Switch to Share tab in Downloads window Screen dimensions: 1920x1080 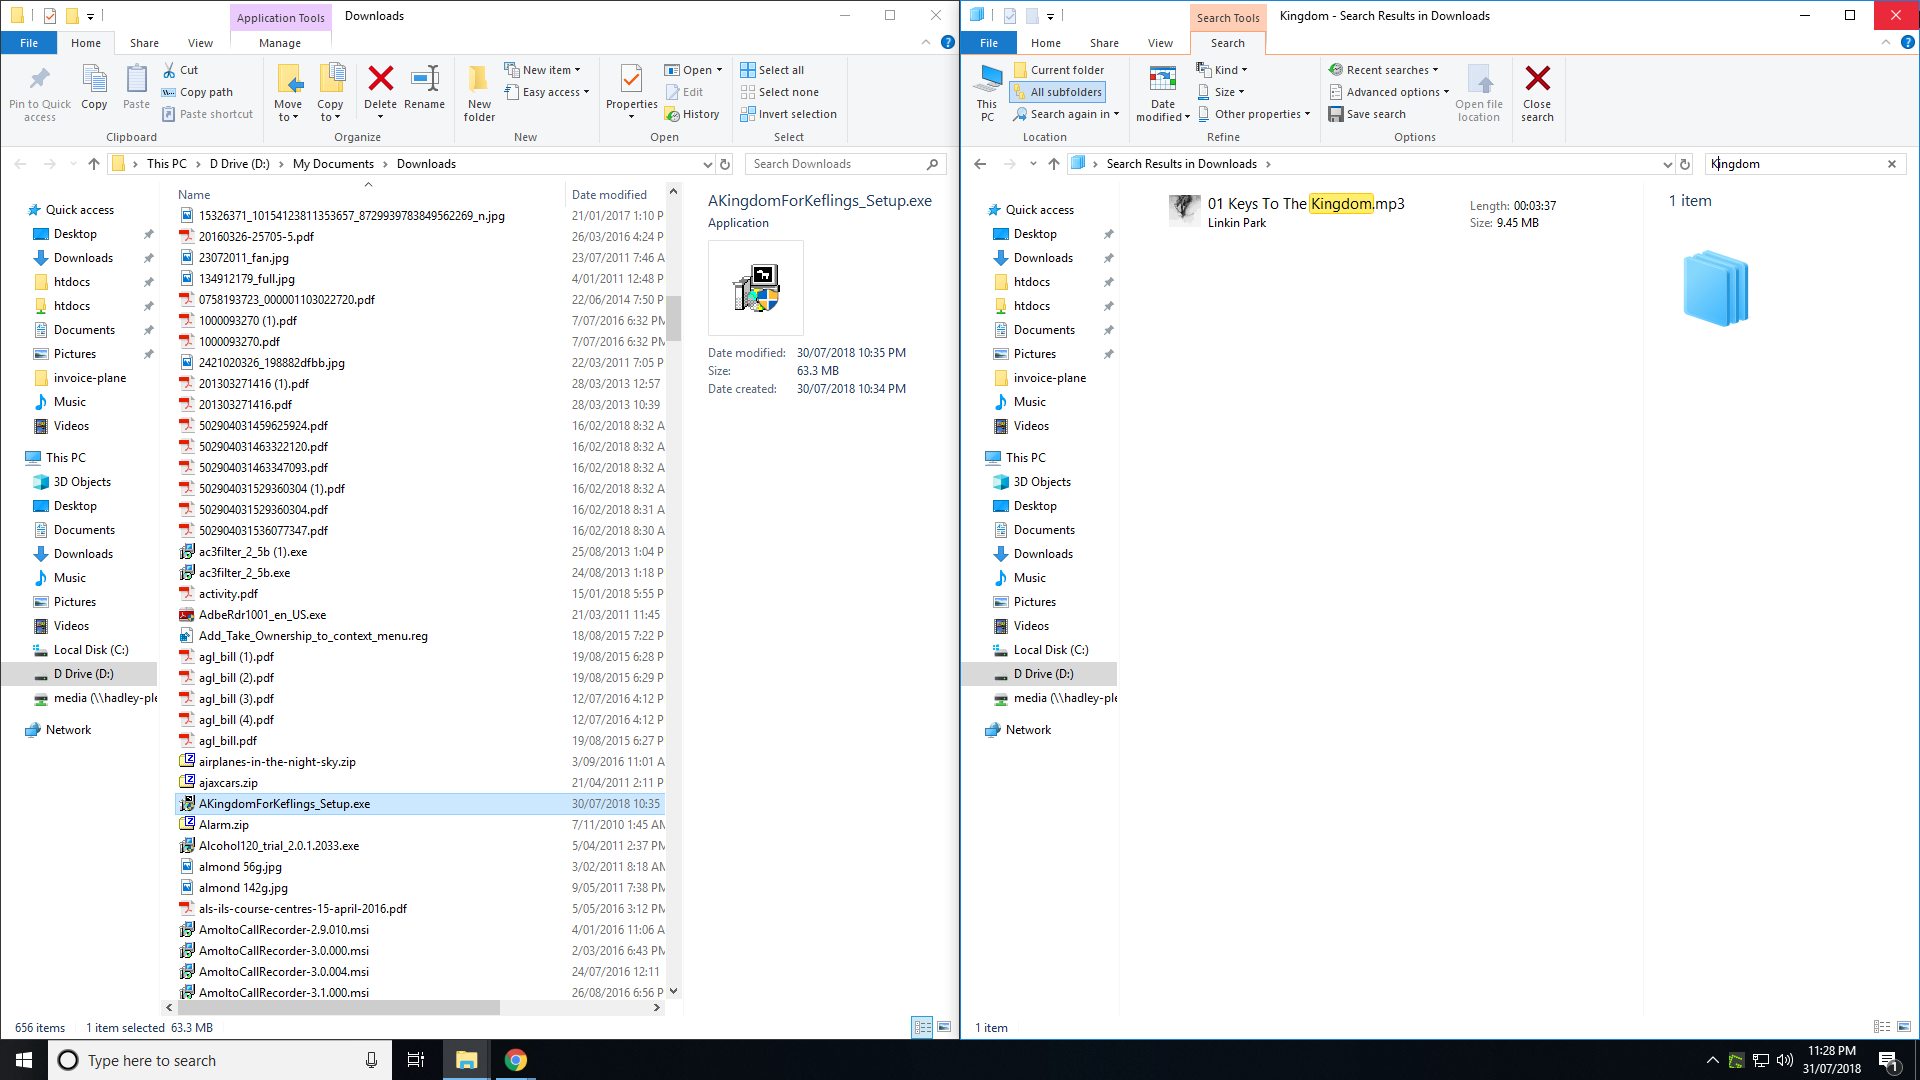(144, 43)
